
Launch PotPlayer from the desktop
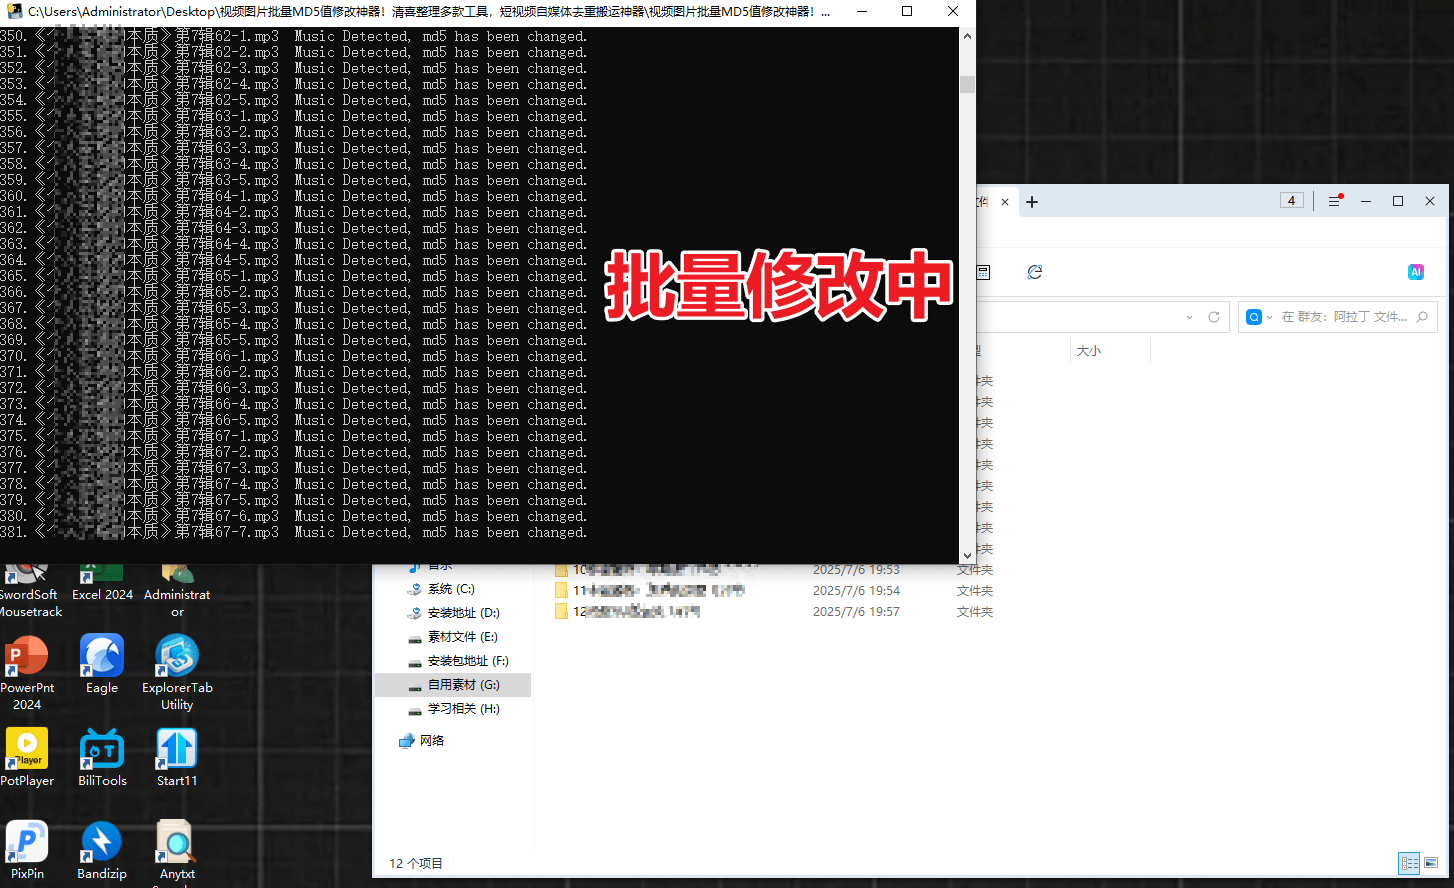click(27, 750)
